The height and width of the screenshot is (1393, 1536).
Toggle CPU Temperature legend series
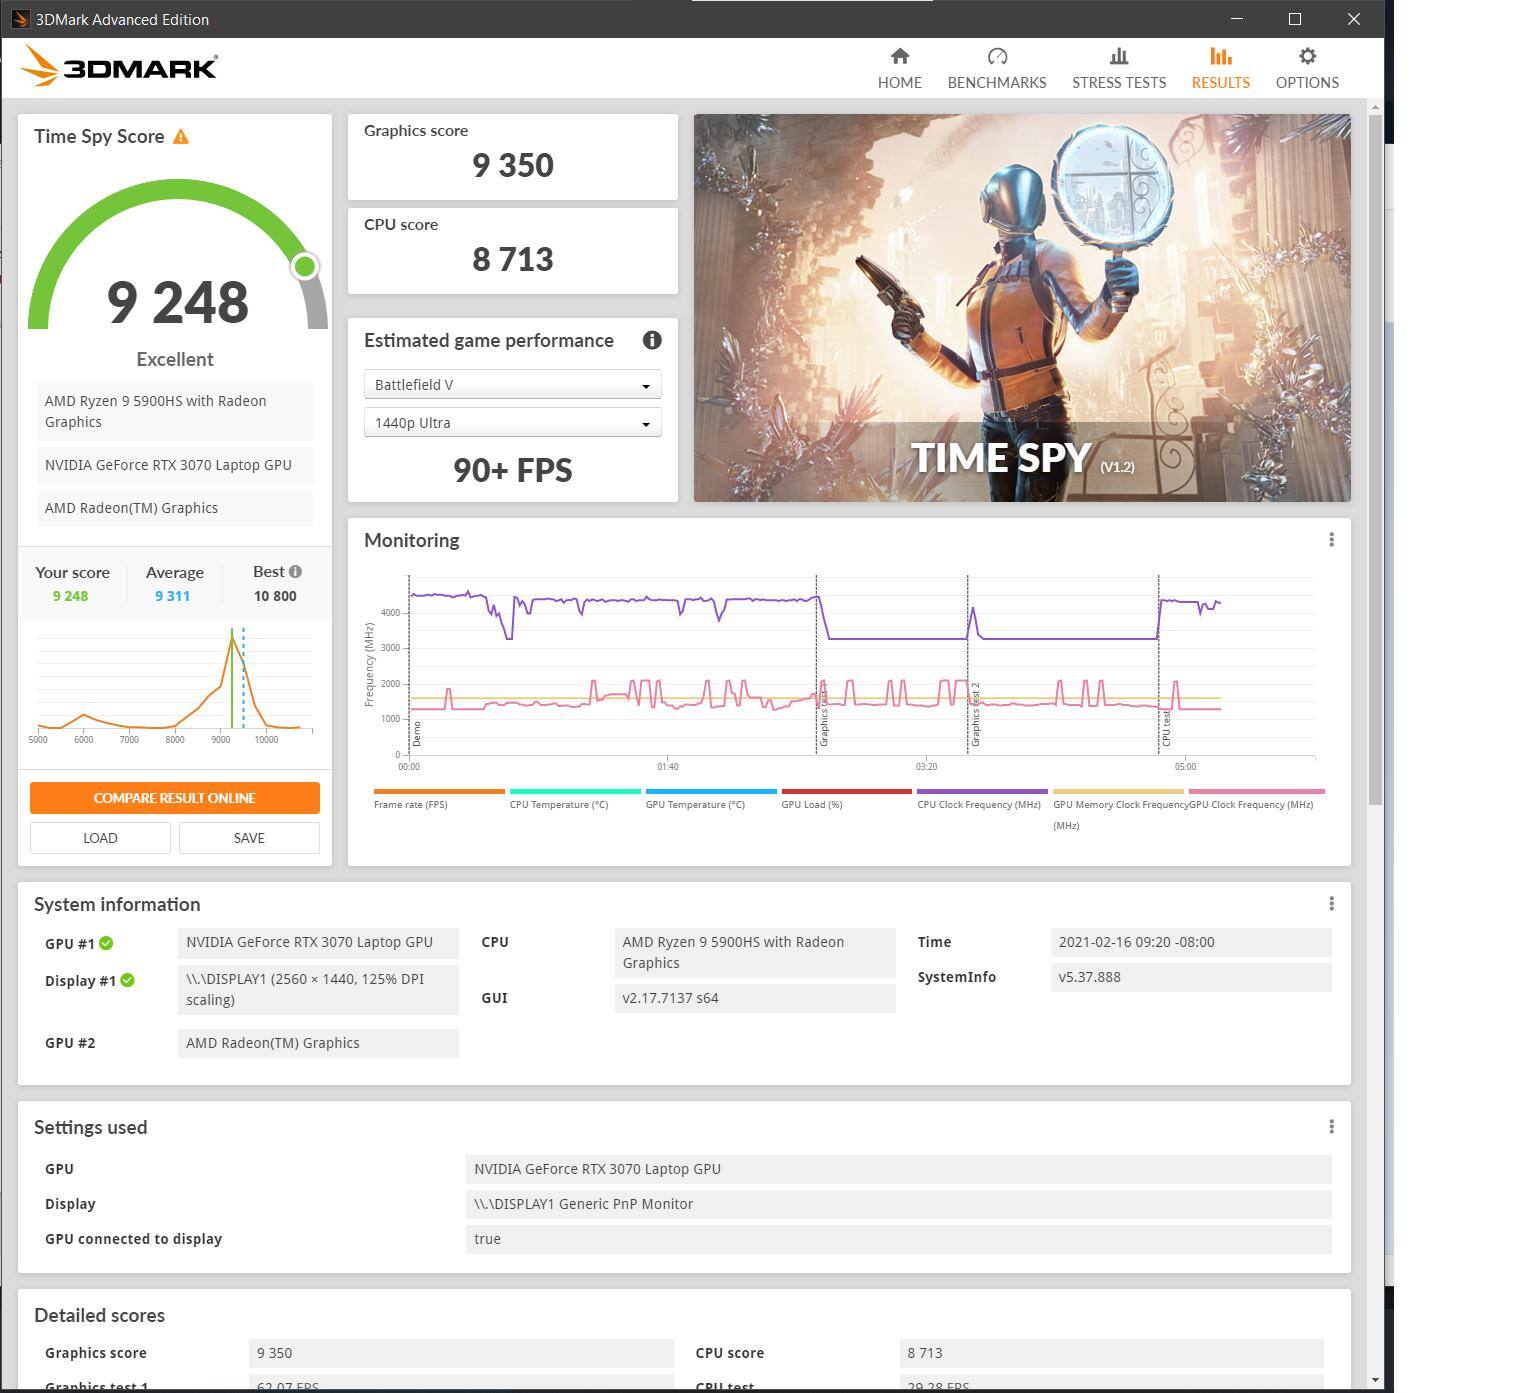click(x=558, y=804)
